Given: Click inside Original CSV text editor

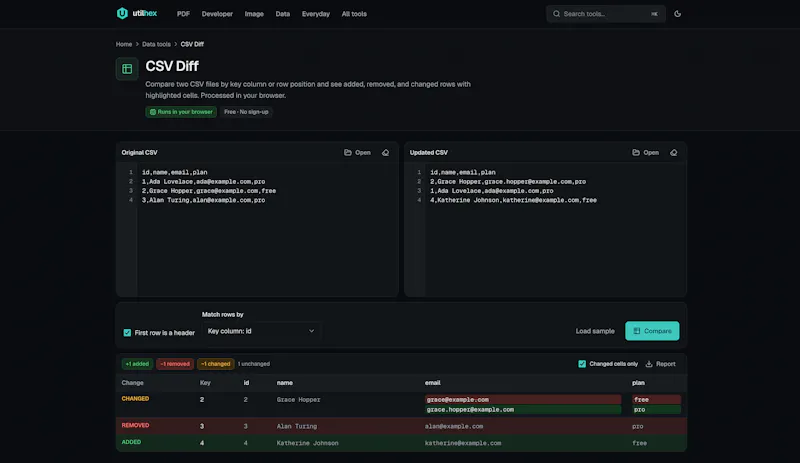Looking at the screenshot, I should [x=267, y=230].
